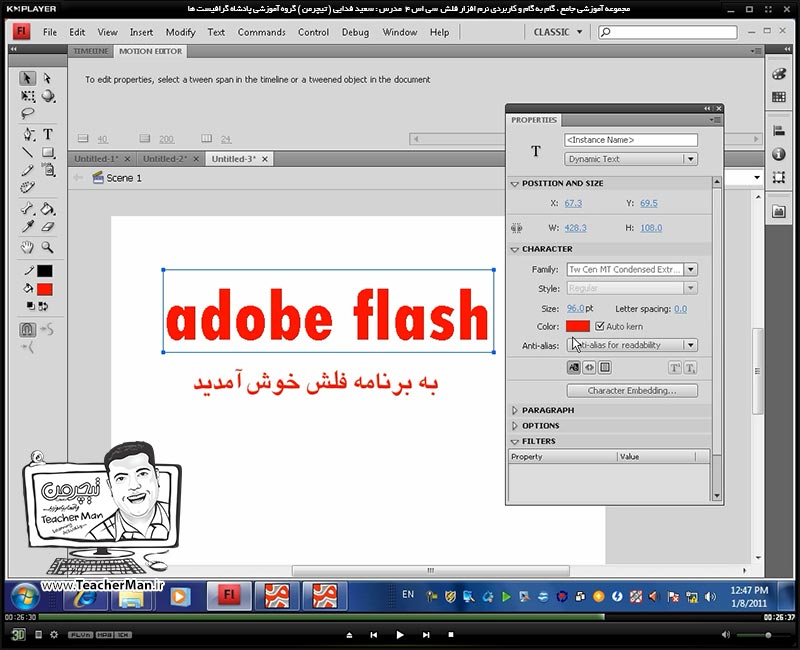Open the black Stroke color swatch
This screenshot has height=650, width=800.
pos(45,271)
